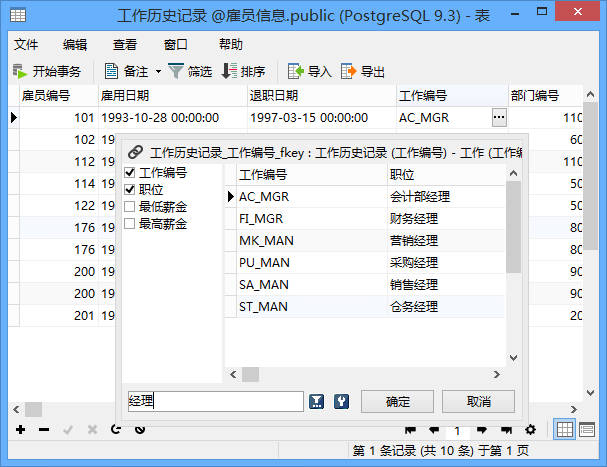Click the 确定 button

click(397, 402)
